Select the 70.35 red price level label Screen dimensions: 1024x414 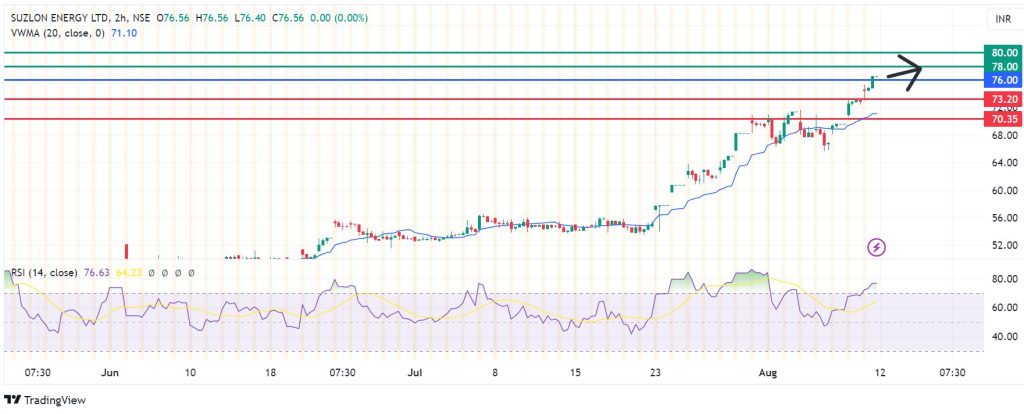coord(1004,119)
